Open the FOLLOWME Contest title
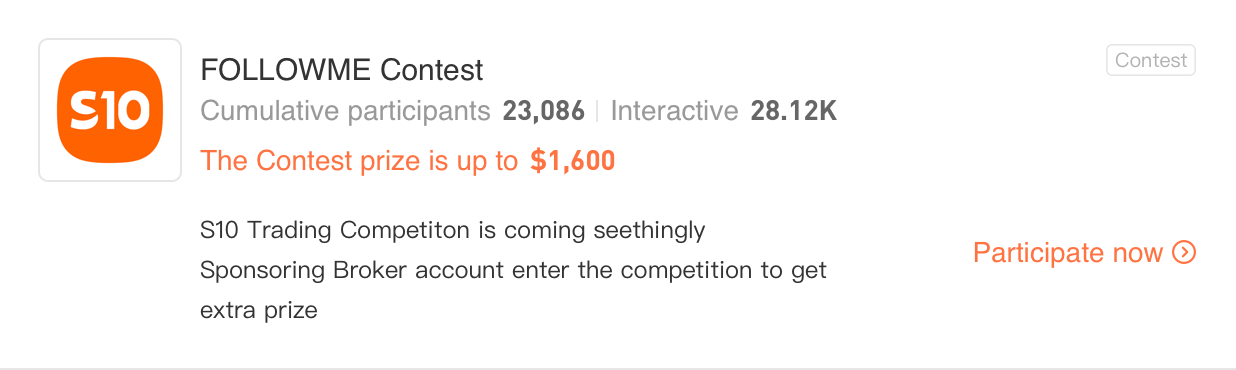 [342, 70]
